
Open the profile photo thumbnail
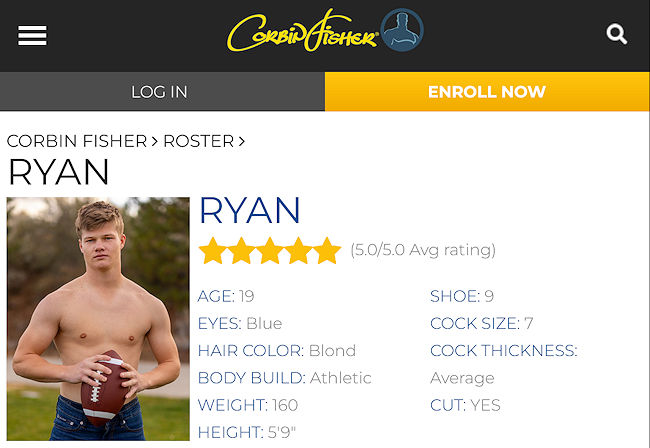coord(97,319)
